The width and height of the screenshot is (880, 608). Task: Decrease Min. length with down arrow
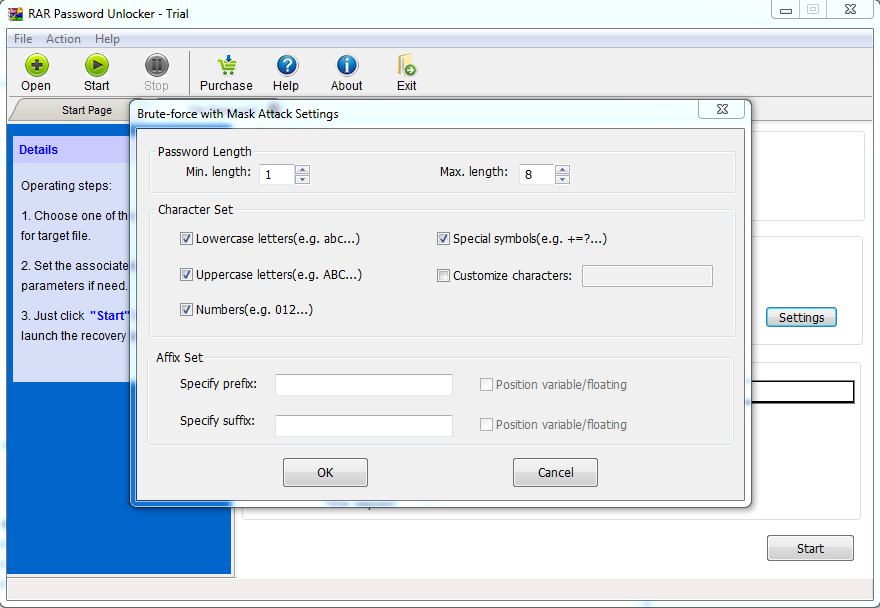tap(302, 179)
